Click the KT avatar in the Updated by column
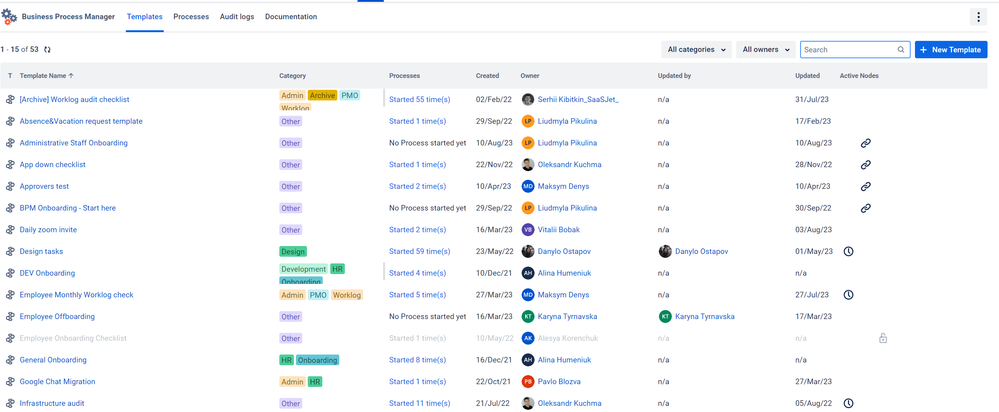Viewport: 999px width, 412px height. 665,316
